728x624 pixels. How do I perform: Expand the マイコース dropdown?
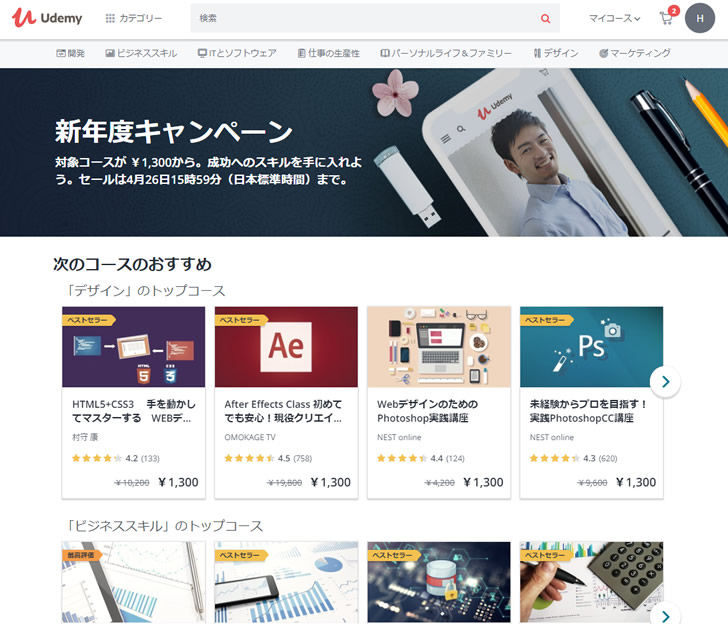[x=614, y=18]
